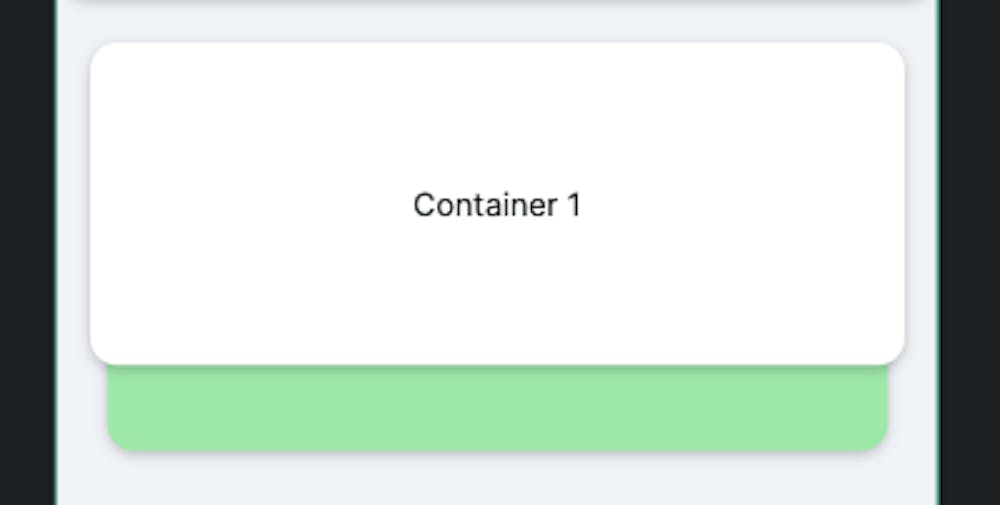This screenshot has width=1000, height=505.
Task: Click the "Container 1" label text
Action: click(497, 205)
